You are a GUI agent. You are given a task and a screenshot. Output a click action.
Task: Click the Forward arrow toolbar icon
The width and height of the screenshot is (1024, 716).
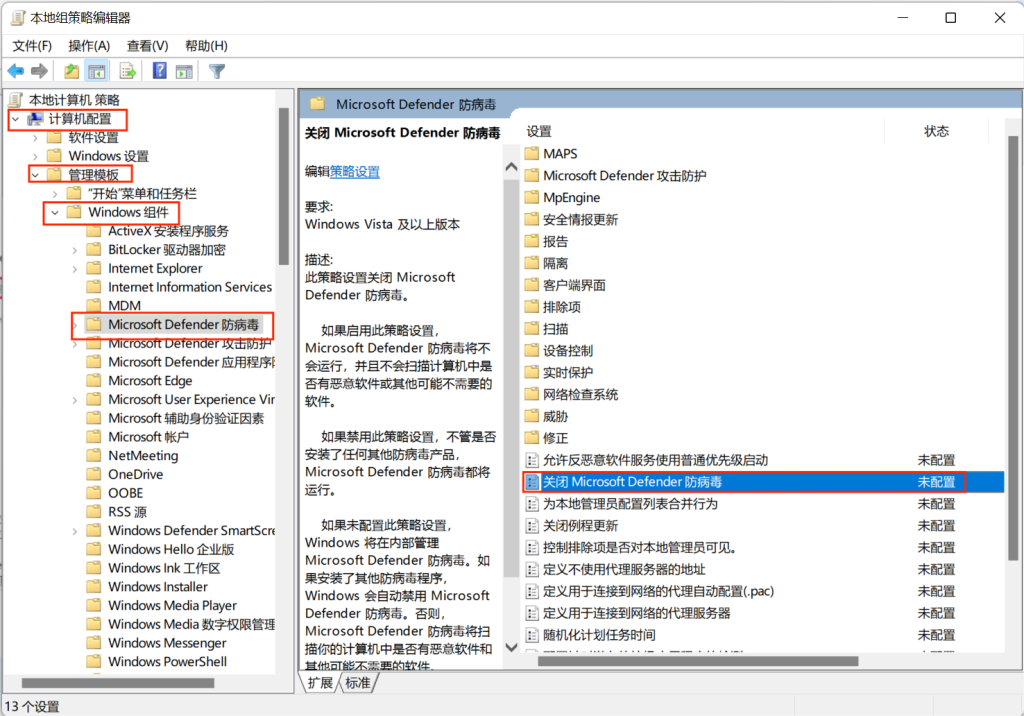pos(40,71)
